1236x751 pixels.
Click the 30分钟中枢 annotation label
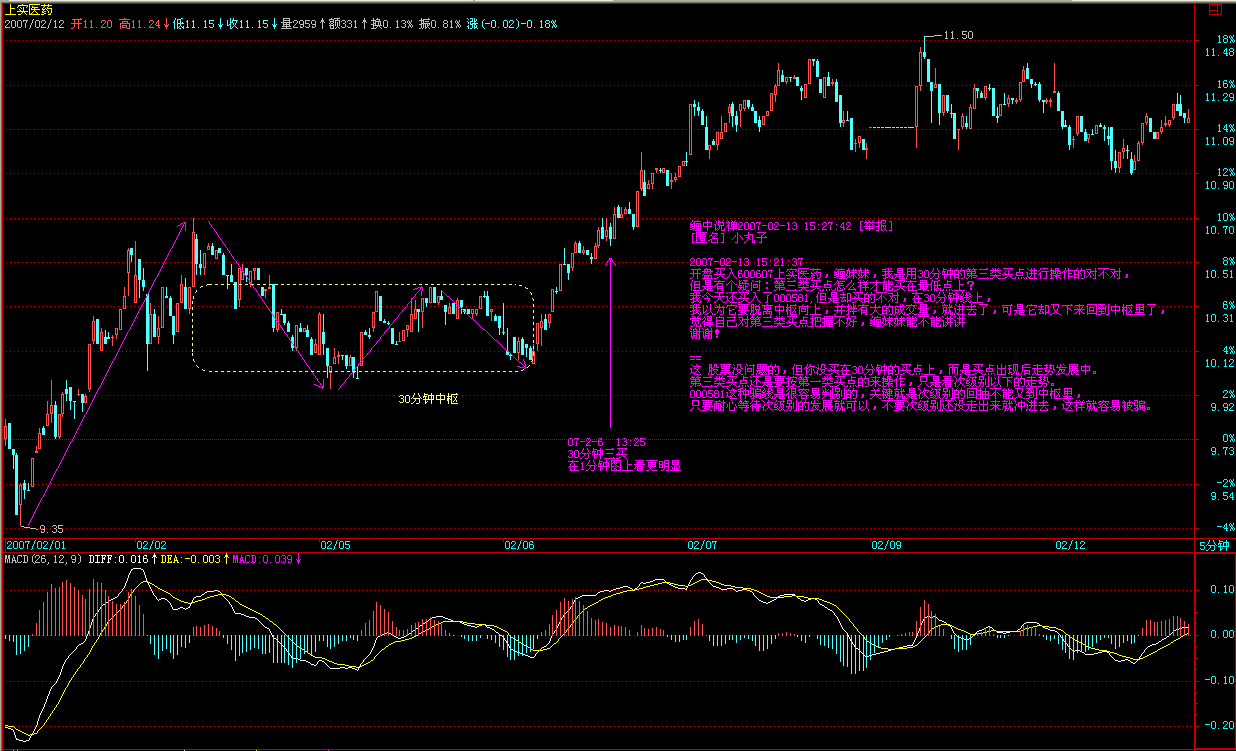pyautogui.click(x=428, y=399)
